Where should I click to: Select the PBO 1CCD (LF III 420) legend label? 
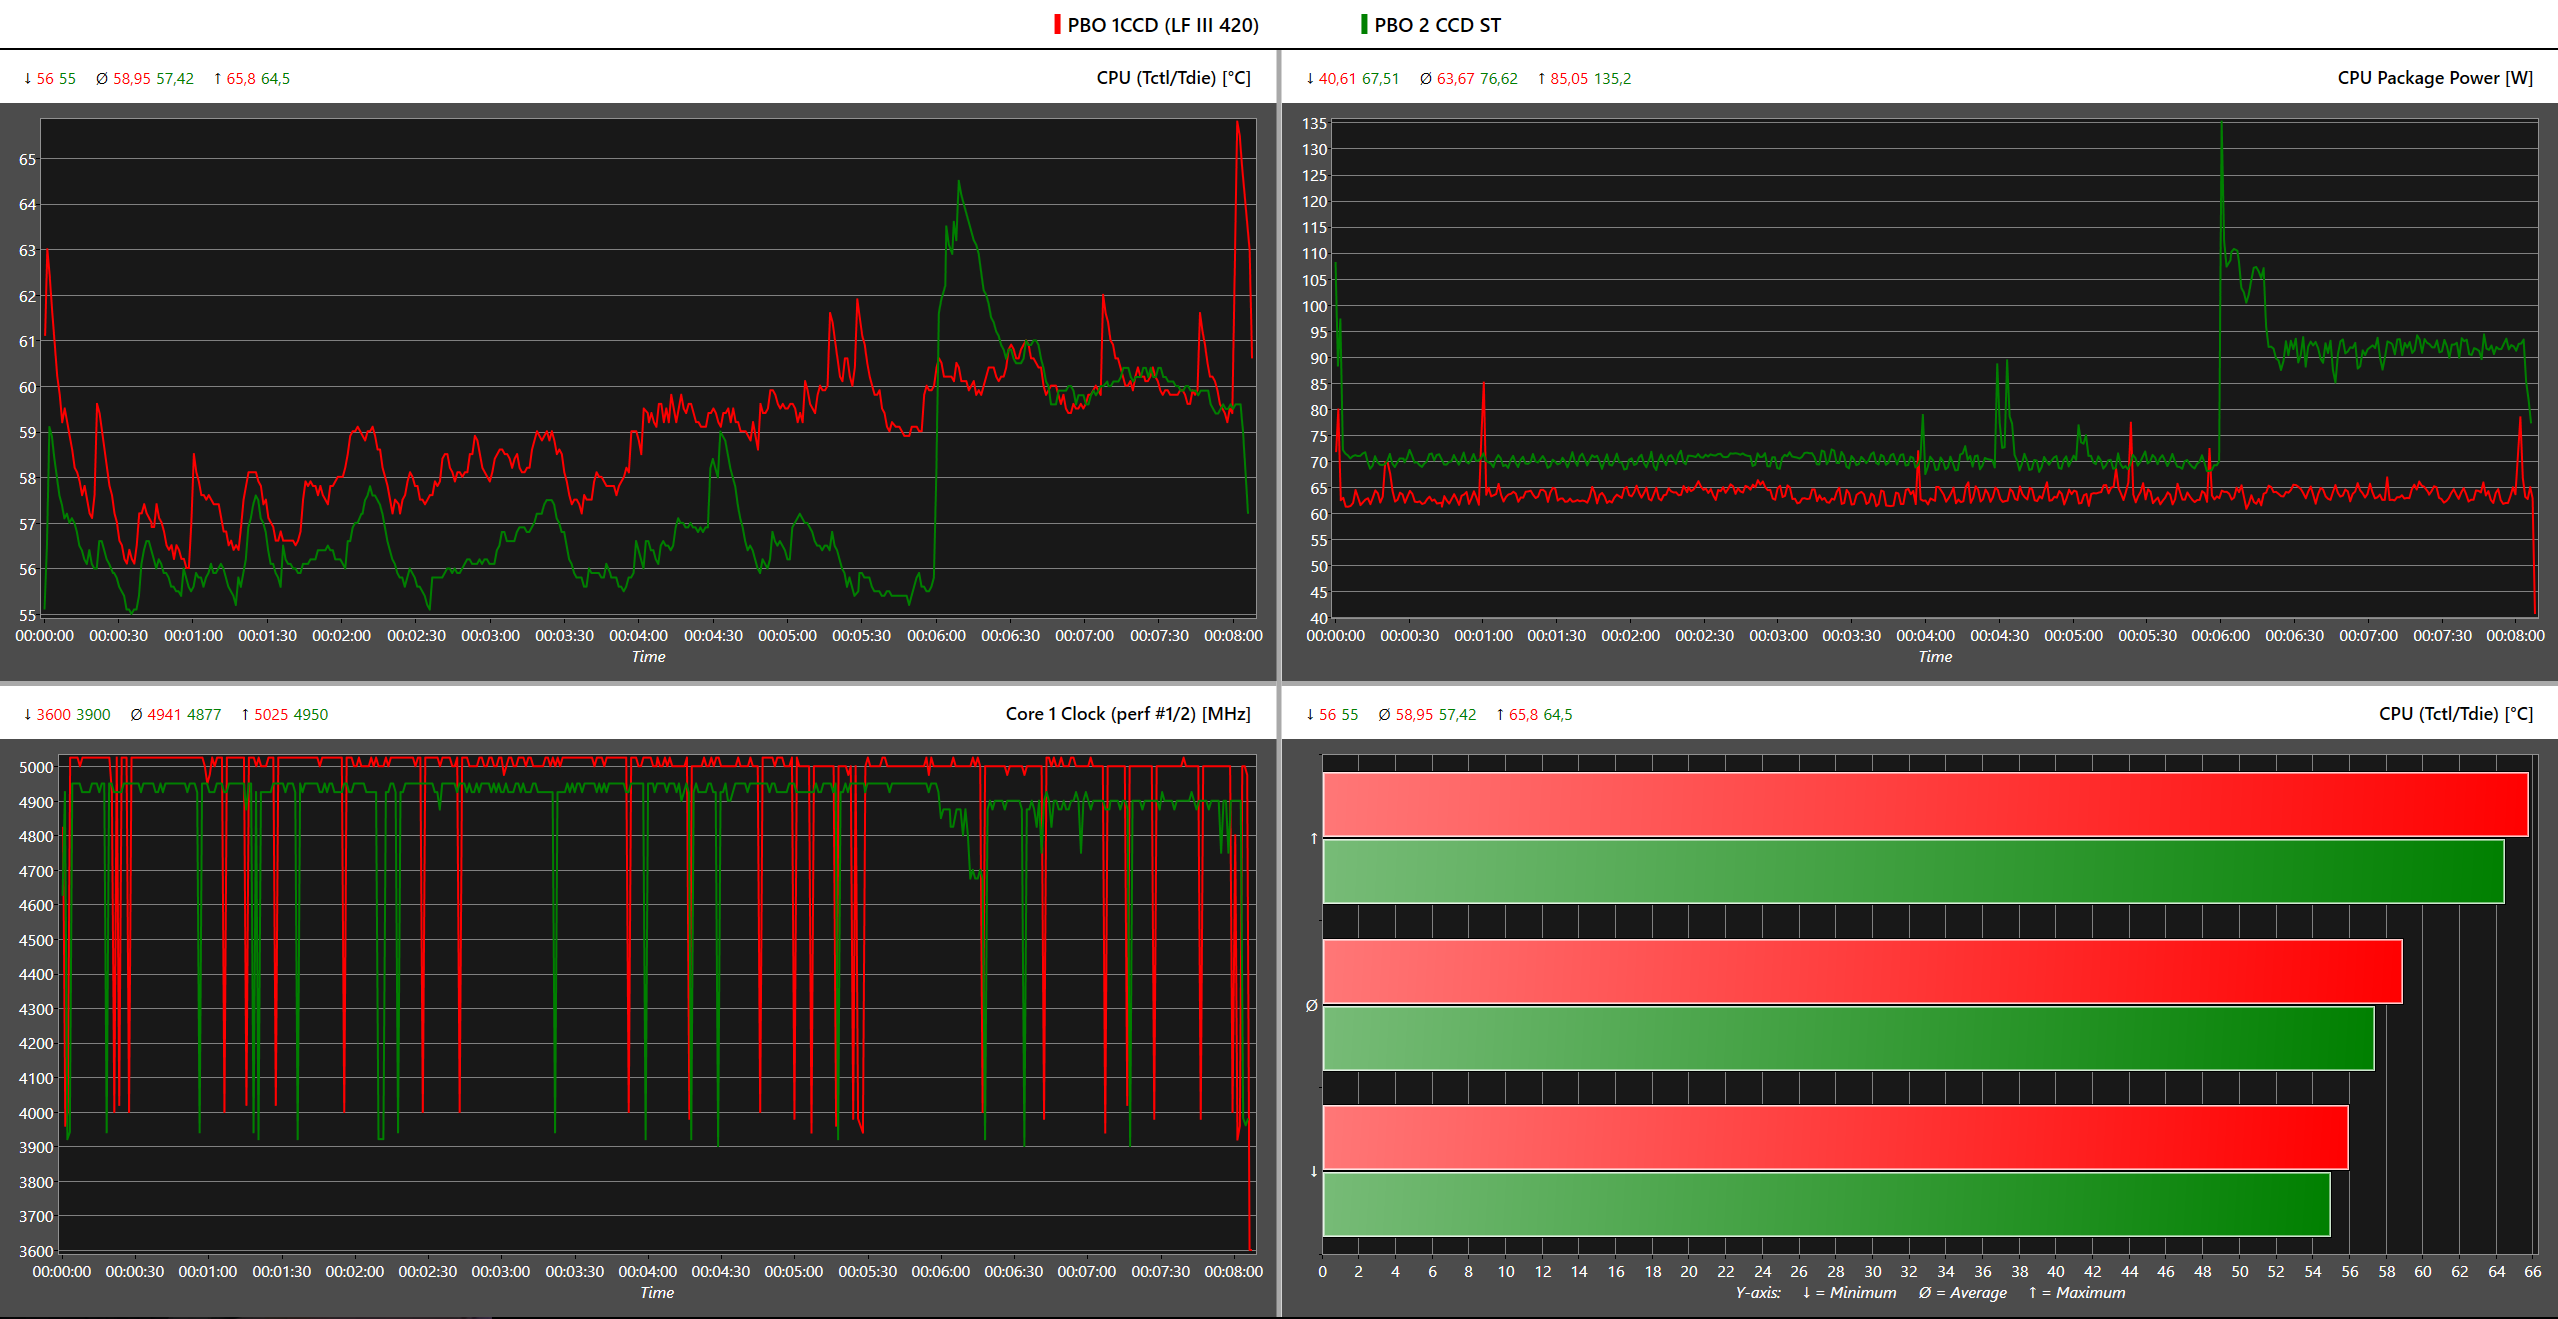(1162, 25)
